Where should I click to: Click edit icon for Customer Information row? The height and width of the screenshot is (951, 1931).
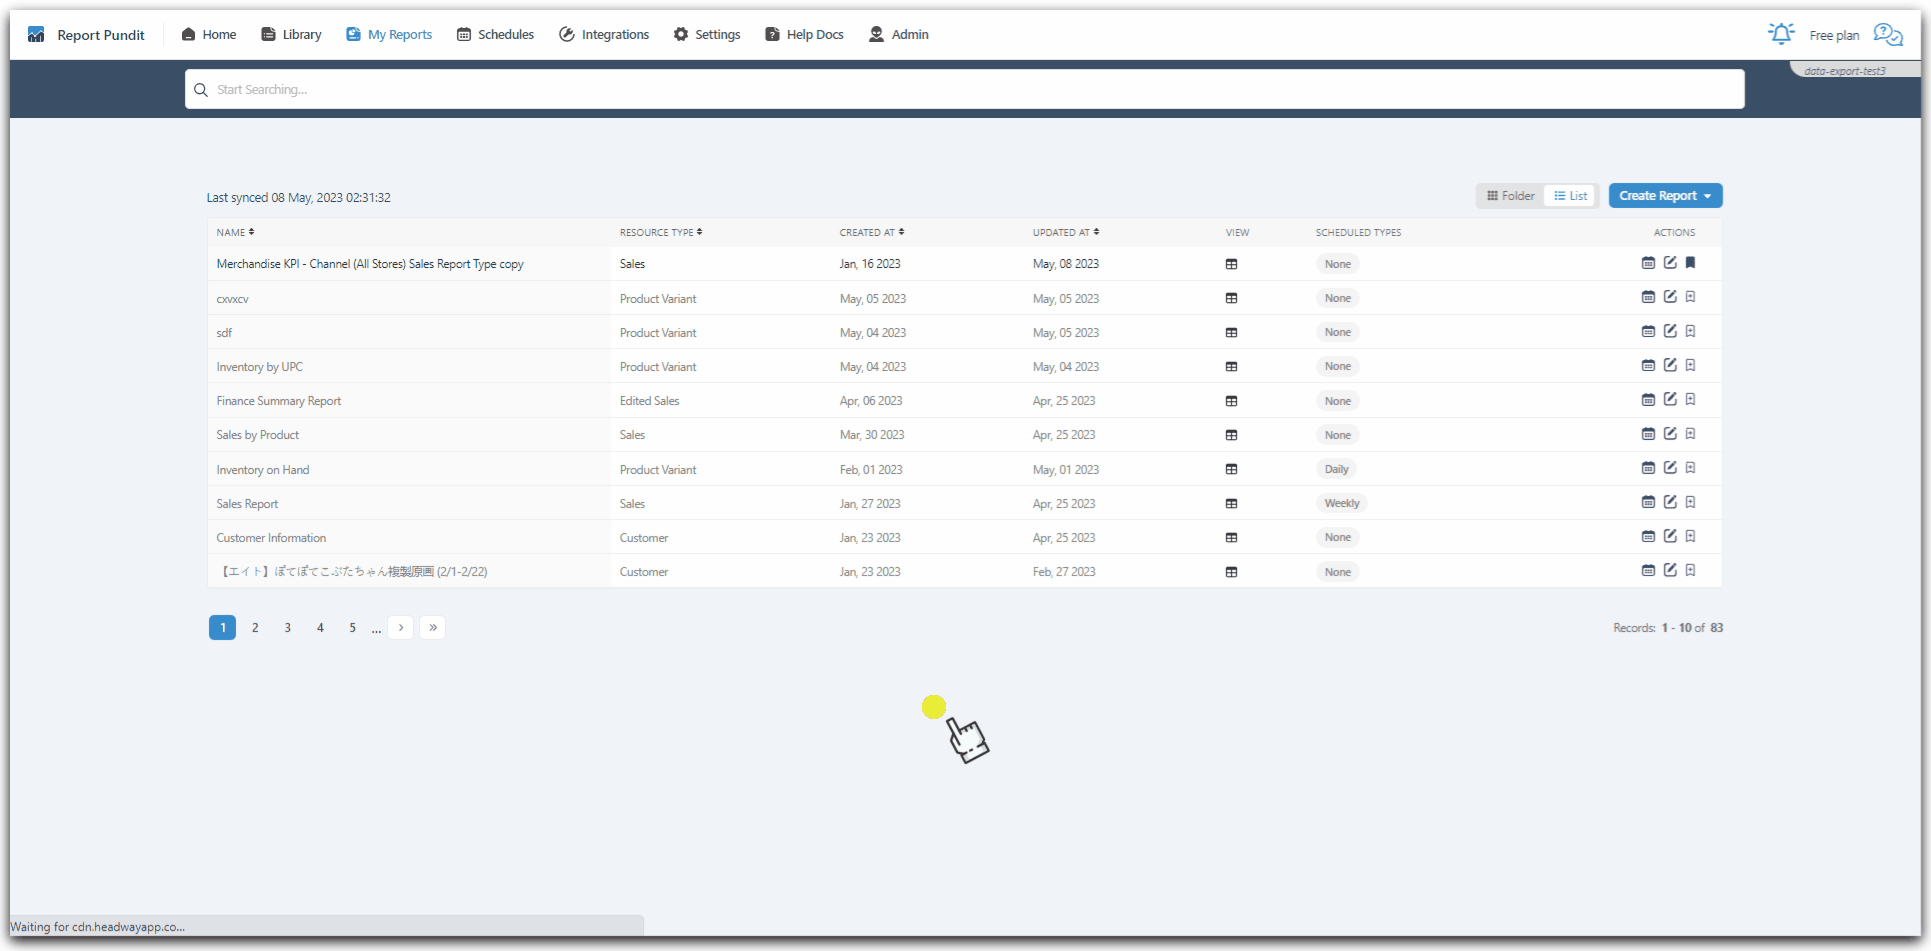pos(1669,537)
